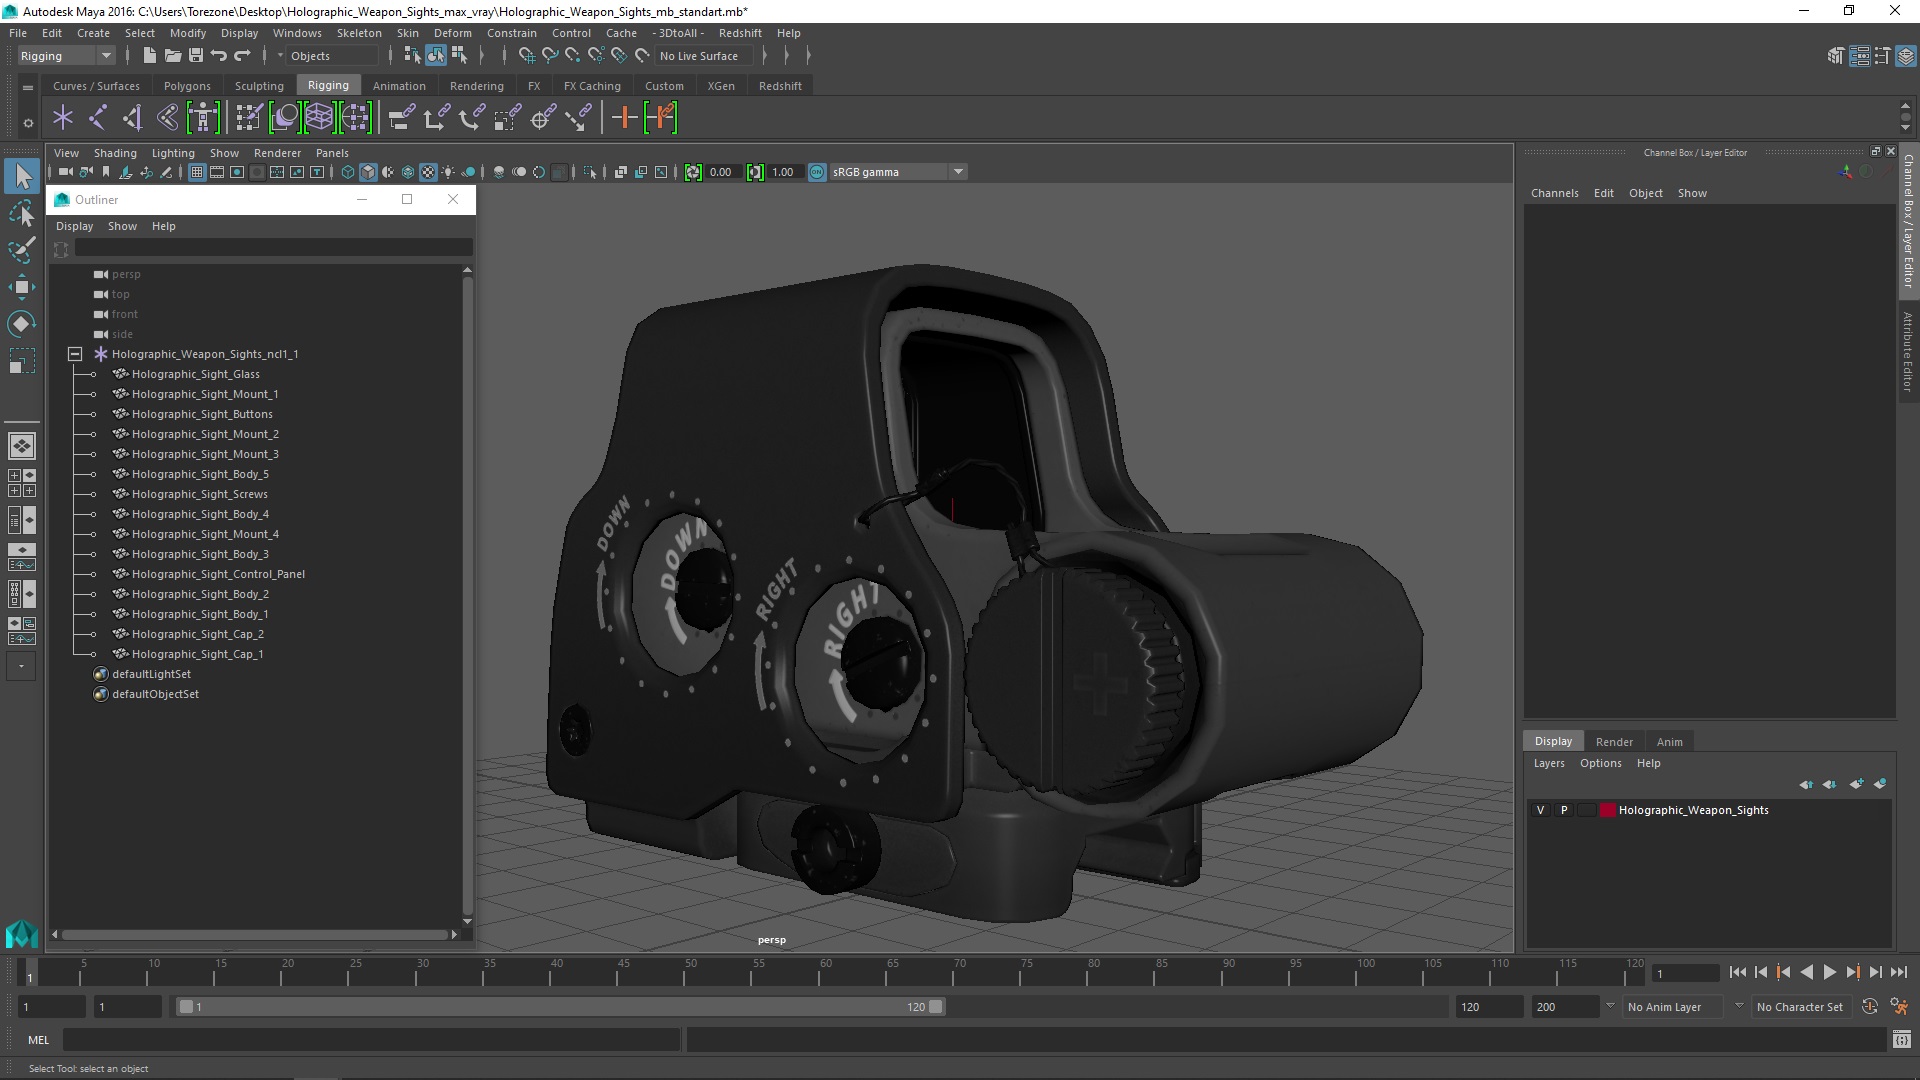Open Layers menu in Layer Editor
The height and width of the screenshot is (1080, 1920).
click(x=1549, y=763)
